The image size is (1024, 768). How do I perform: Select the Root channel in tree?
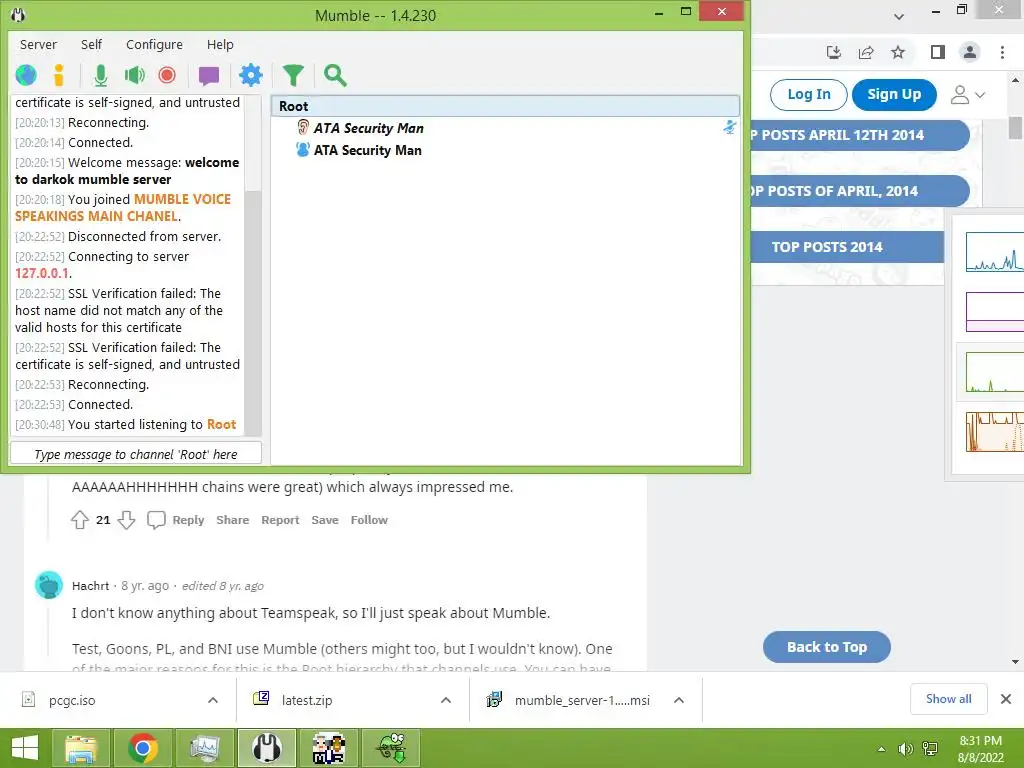coord(505,106)
